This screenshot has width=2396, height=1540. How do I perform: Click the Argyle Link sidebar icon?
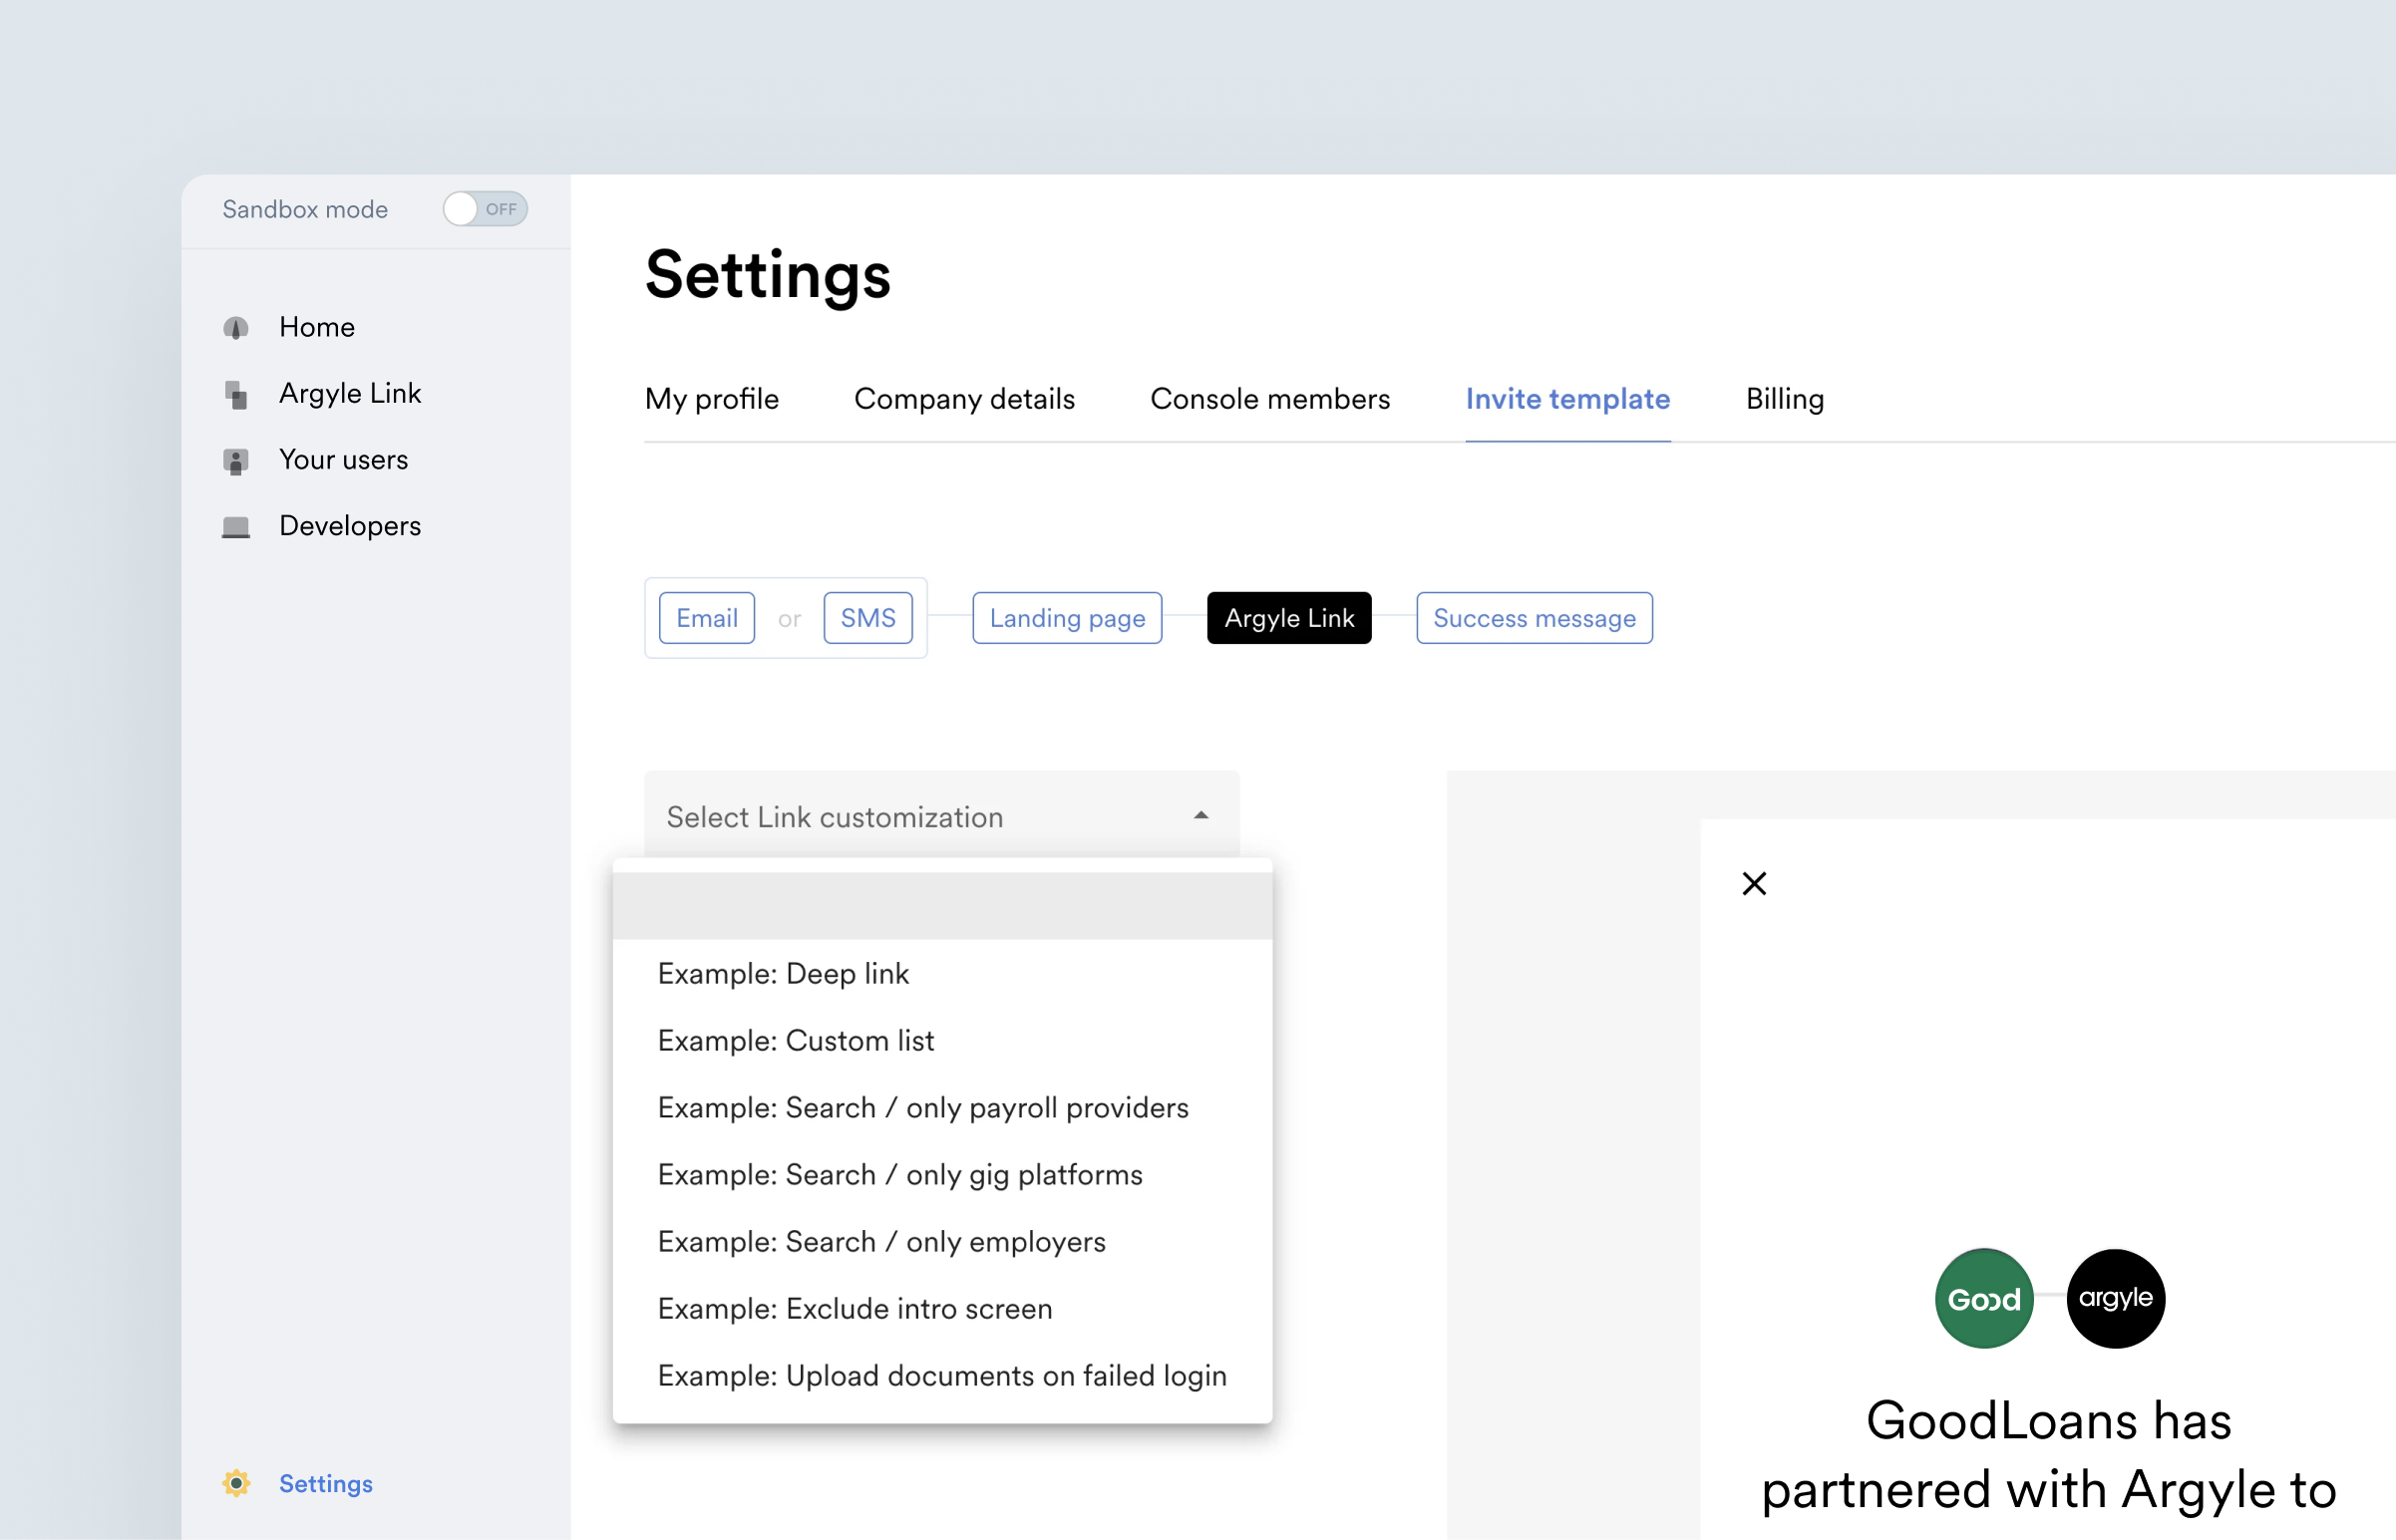pos(236,395)
